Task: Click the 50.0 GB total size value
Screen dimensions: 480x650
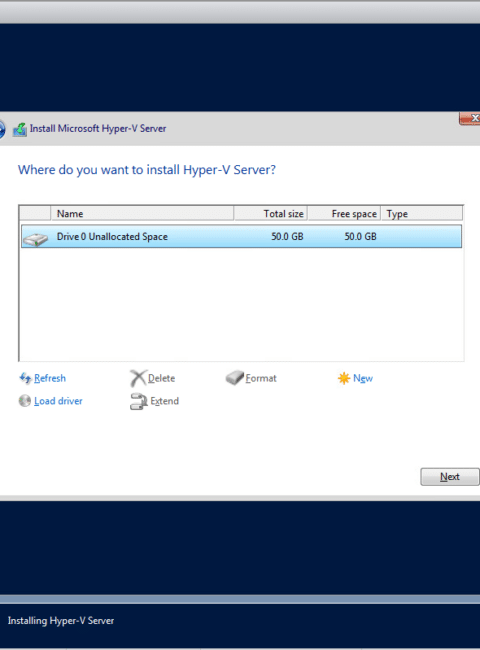Action: [x=287, y=236]
